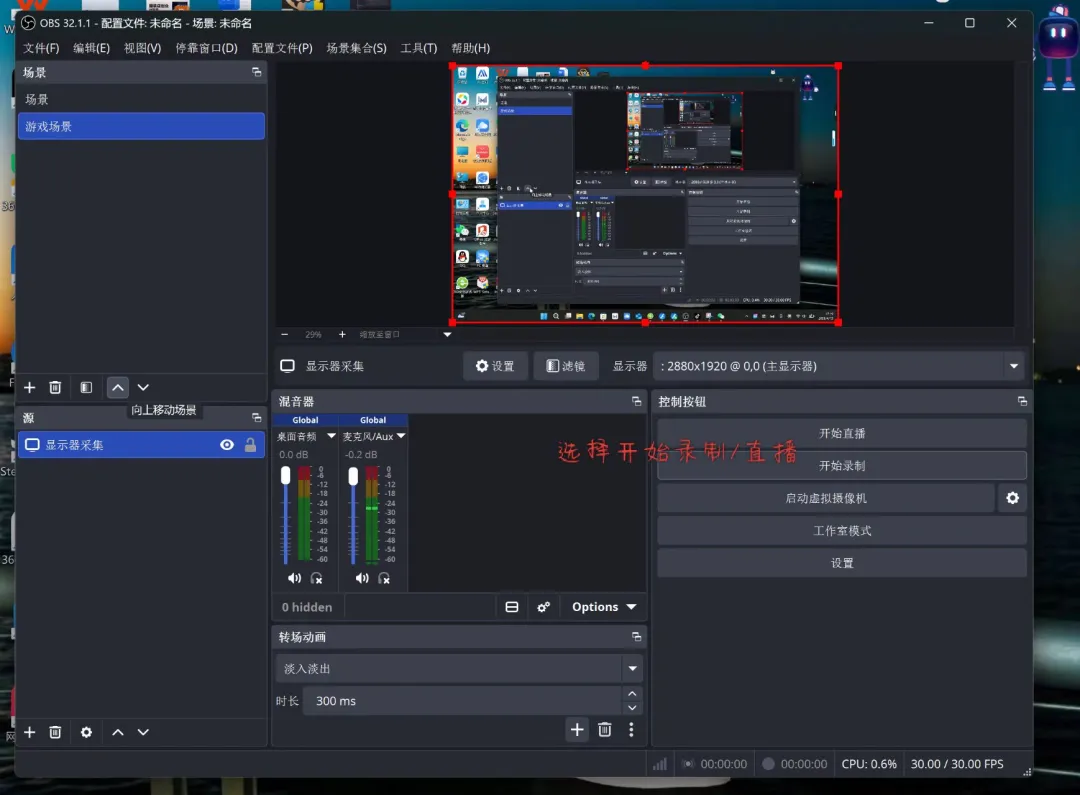This screenshot has width=1080, height=795.
Task: Click the 0 hidden mixer label
Action: pyautogui.click(x=307, y=607)
